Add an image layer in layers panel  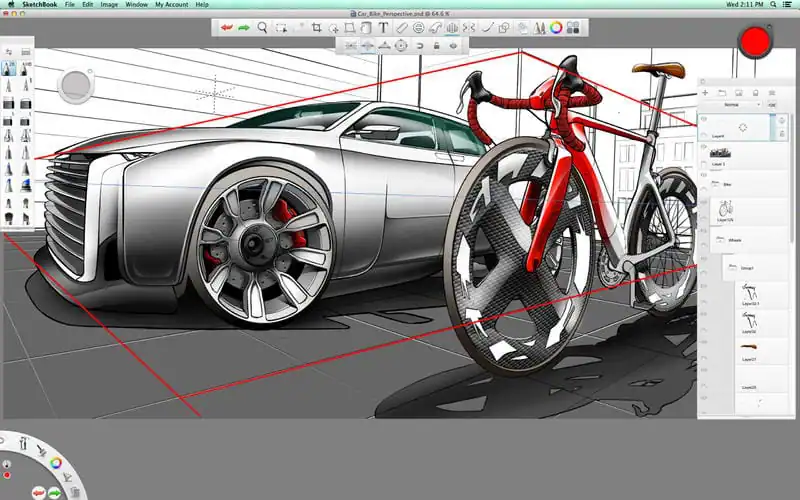[738, 92]
